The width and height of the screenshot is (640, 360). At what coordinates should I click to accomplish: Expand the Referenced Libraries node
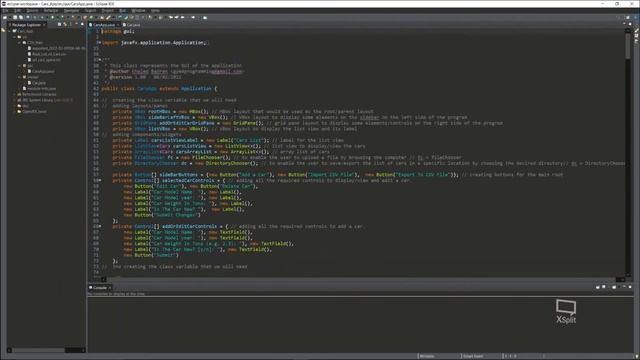[14, 94]
